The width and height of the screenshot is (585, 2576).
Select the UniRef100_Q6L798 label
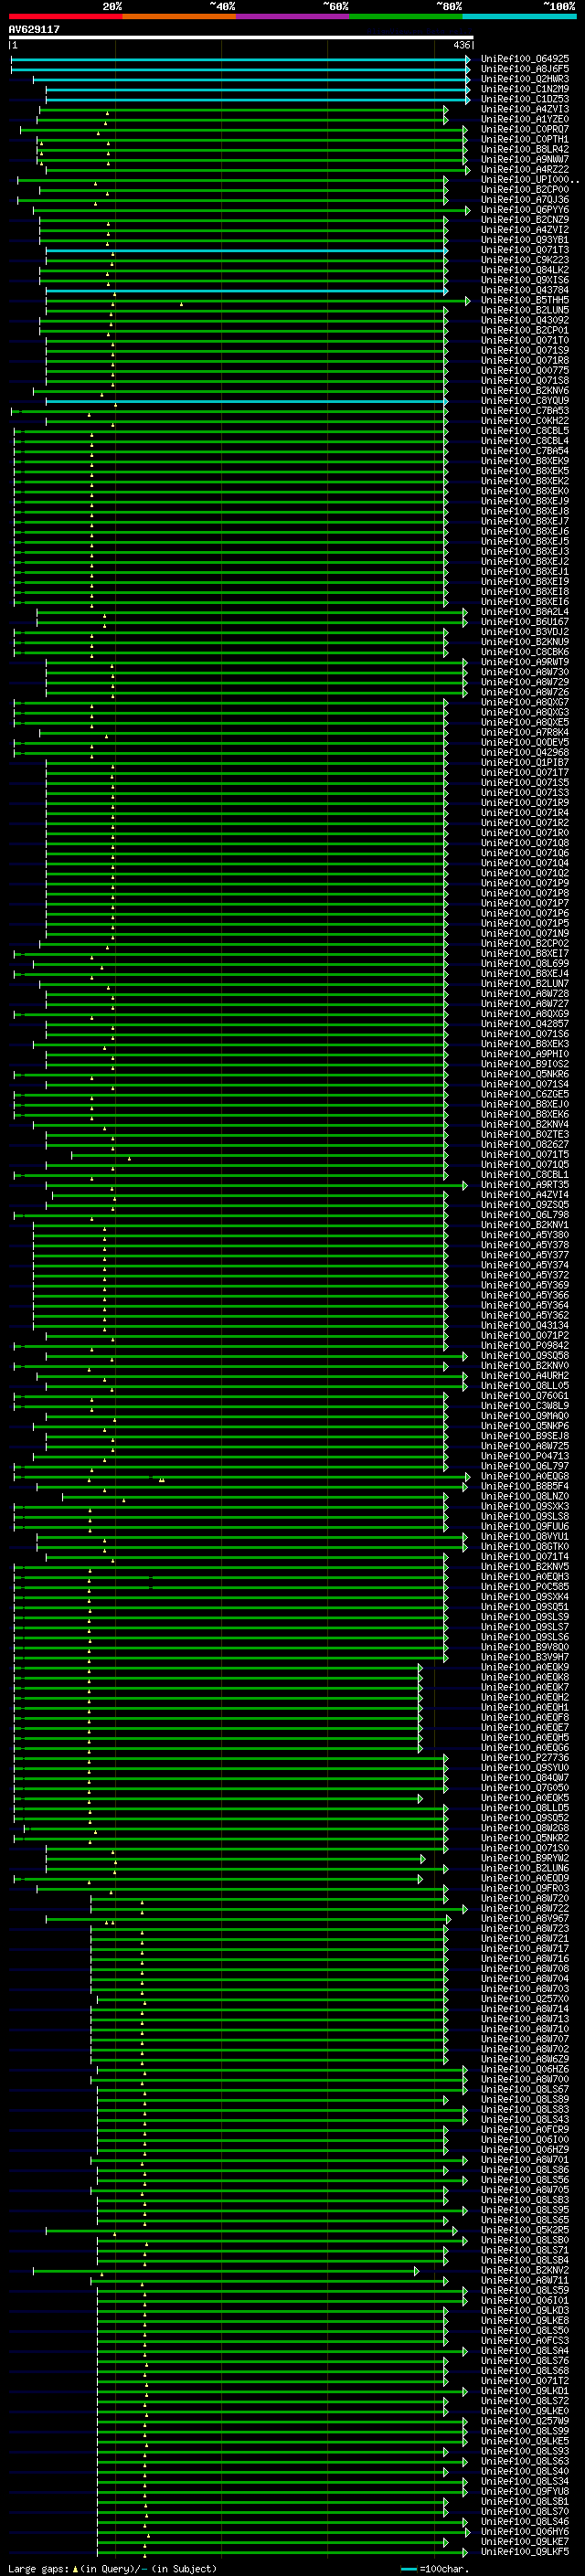tap(525, 1214)
